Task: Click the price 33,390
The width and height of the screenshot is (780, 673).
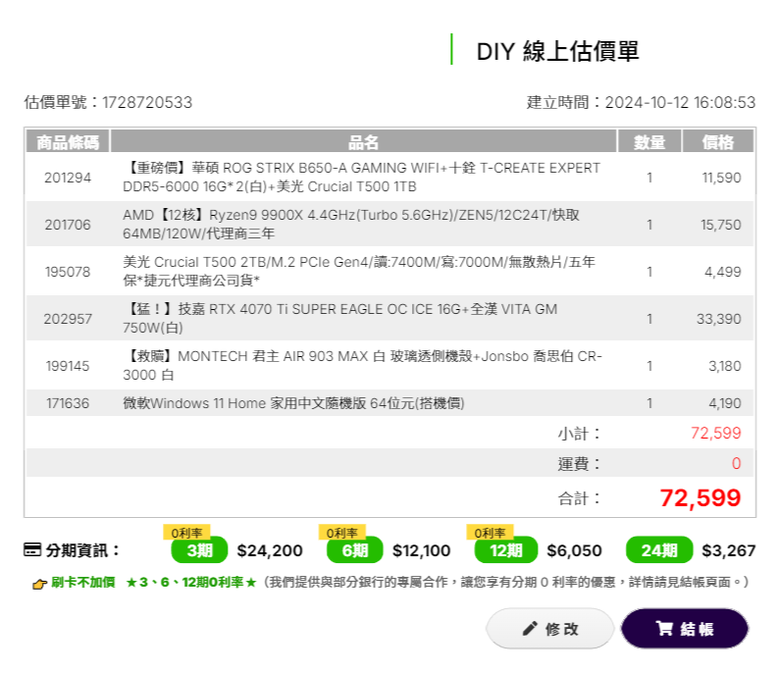Action: point(719,319)
